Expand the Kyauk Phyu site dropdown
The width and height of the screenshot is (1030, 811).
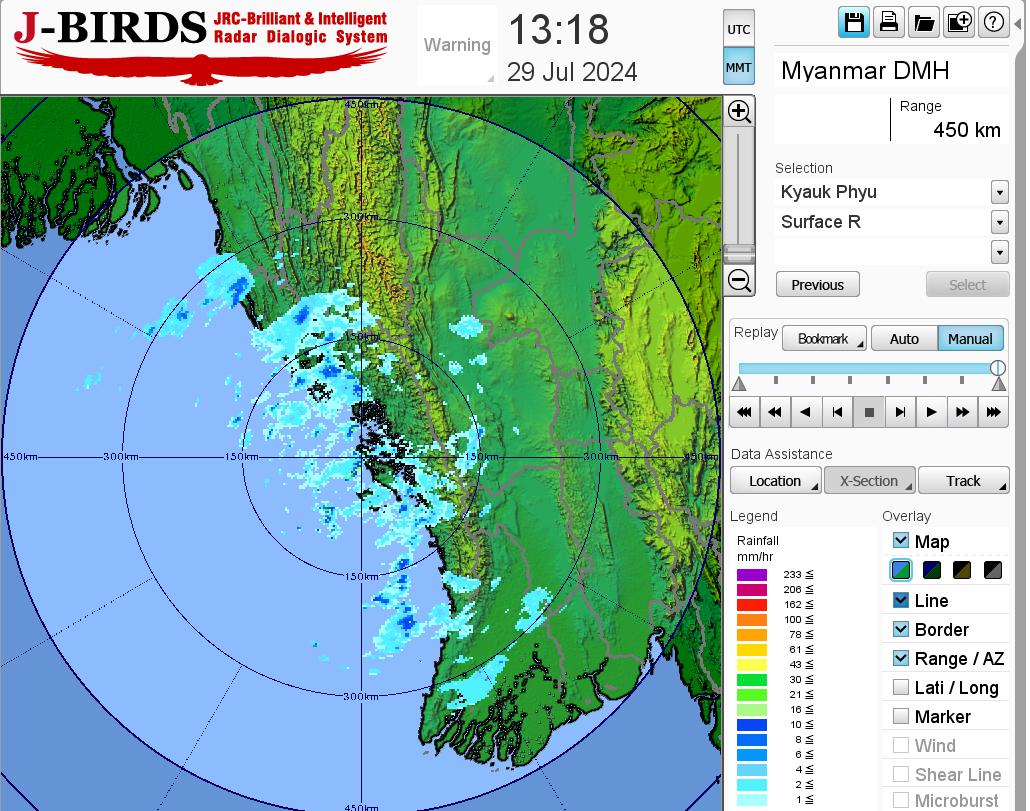tap(999, 192)
